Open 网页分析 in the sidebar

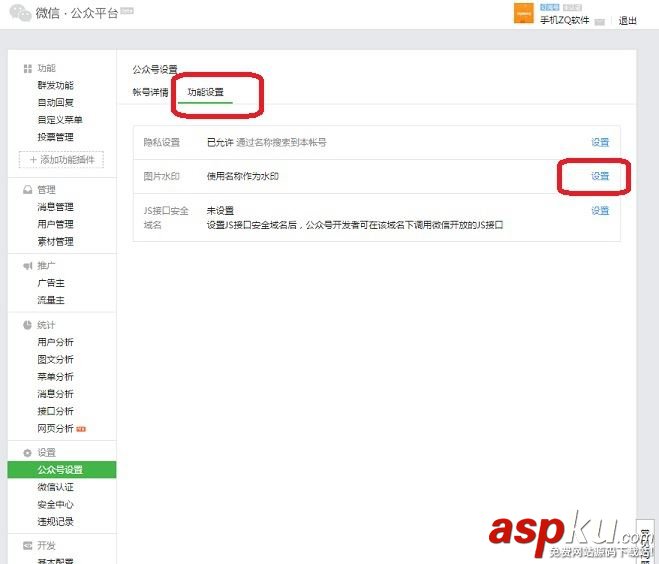55,428
